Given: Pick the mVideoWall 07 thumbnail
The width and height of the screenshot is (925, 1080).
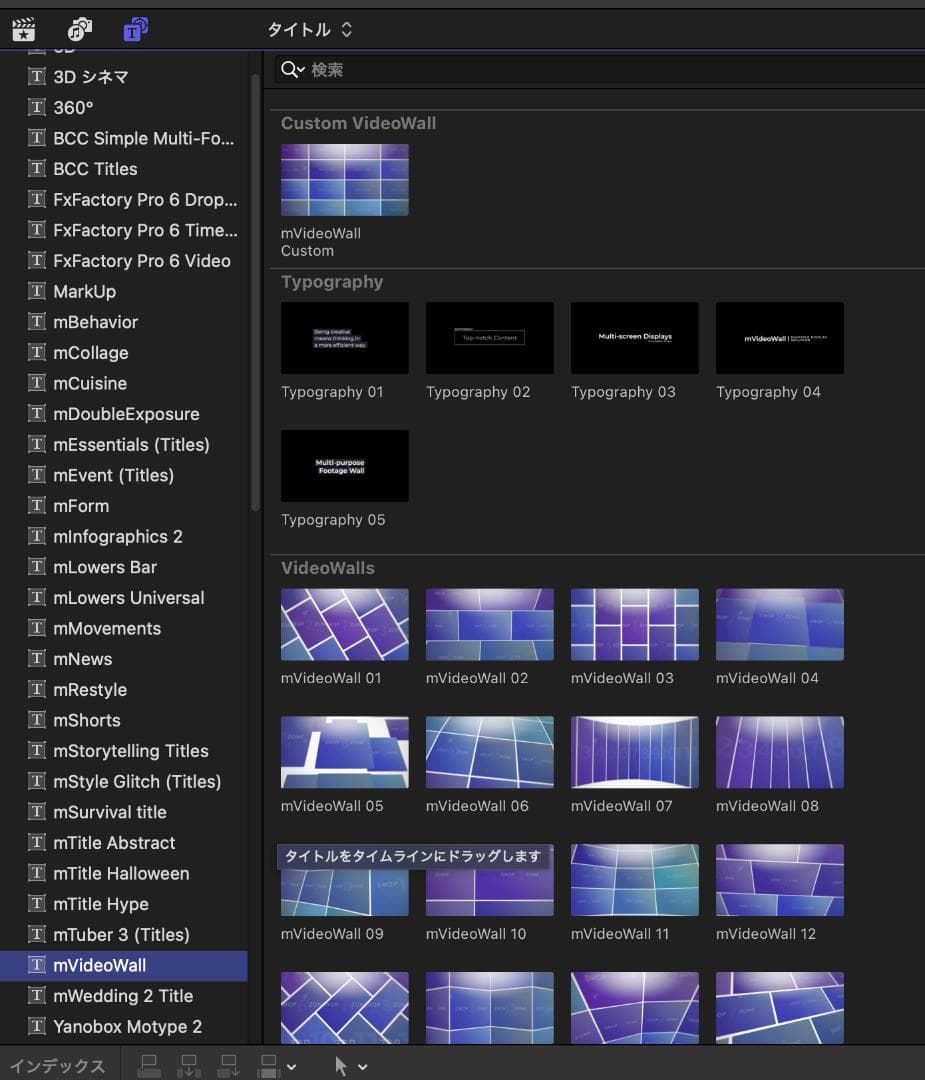Looking at the screenshot, I should tap(634, 752).
